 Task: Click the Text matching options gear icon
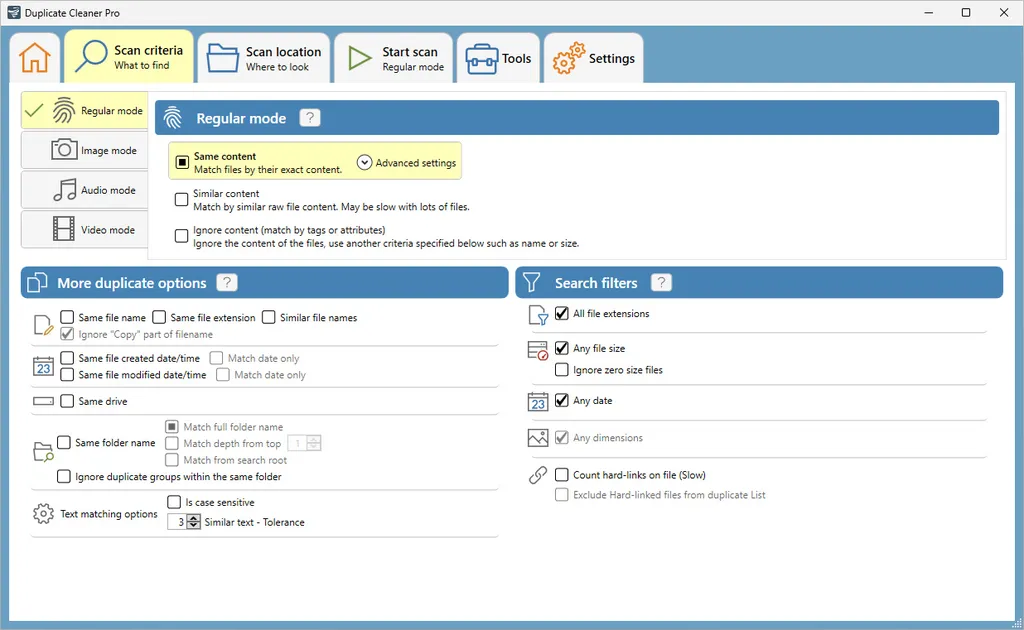tap(43, 514)
